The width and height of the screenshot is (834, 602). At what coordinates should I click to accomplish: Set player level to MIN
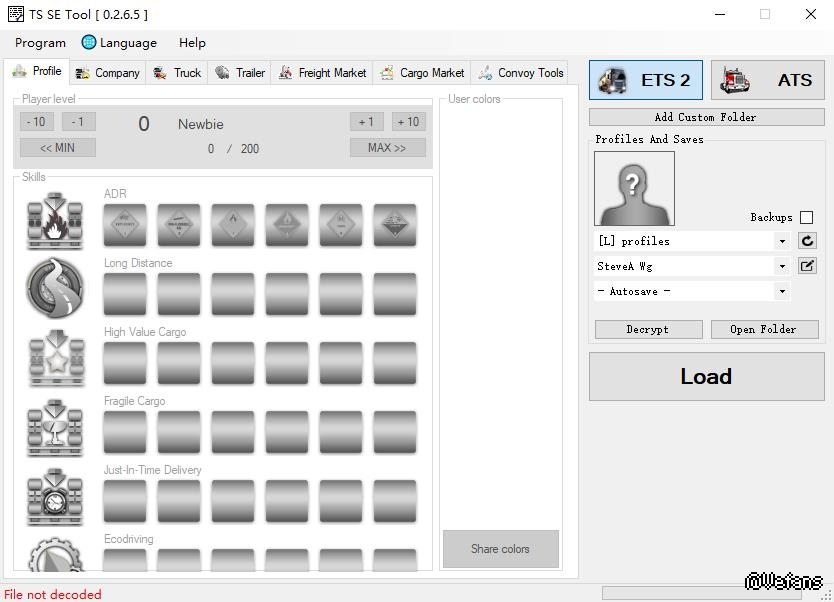[x=58, y=148]
